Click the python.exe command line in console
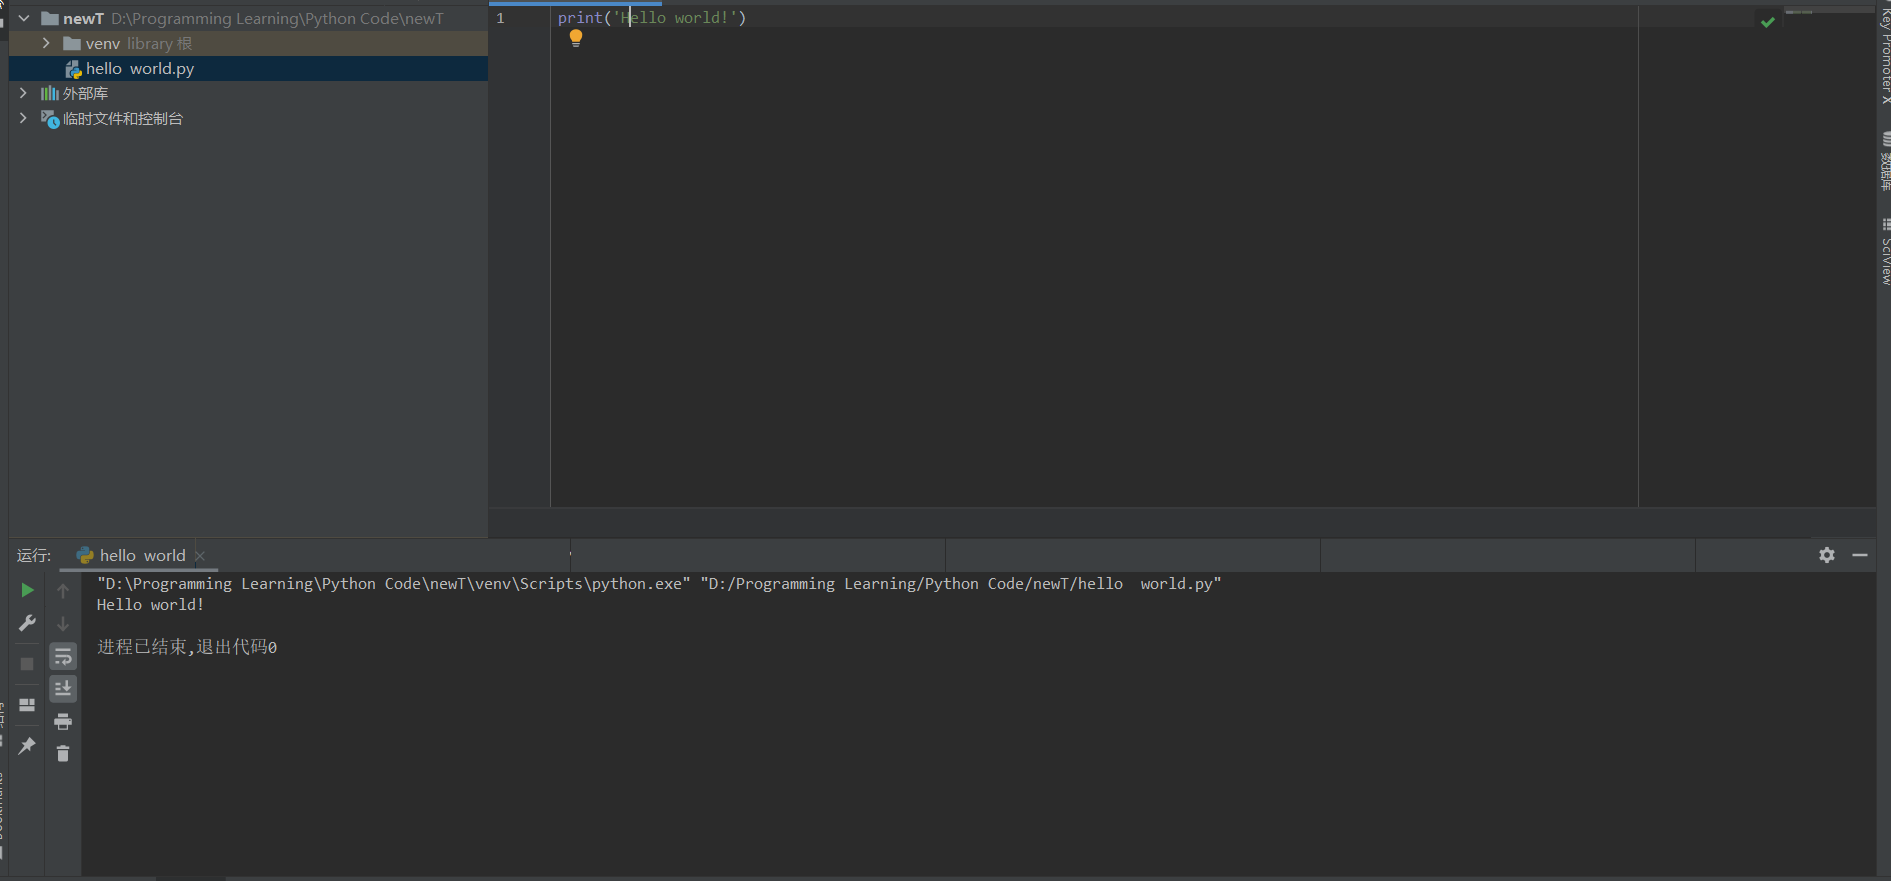Image resolution: width=1891 pixels, height=881 pixels. [659, 583]
